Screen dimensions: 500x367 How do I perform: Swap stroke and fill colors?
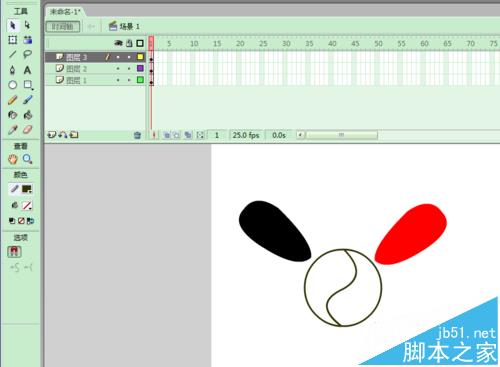30,221
